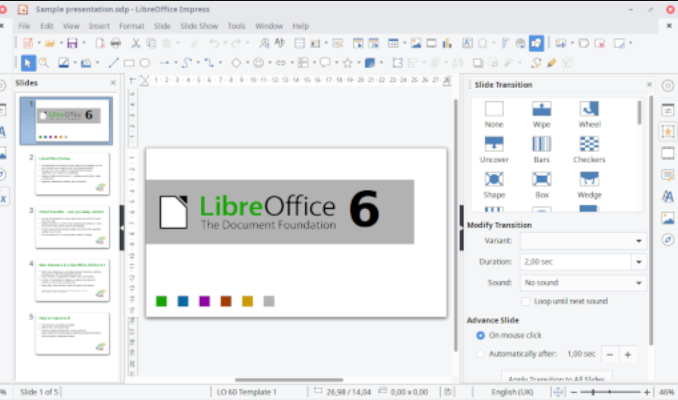Click the Print icon in toolbar
This screenshot has height=400, width=678.
tap(116, 43)
